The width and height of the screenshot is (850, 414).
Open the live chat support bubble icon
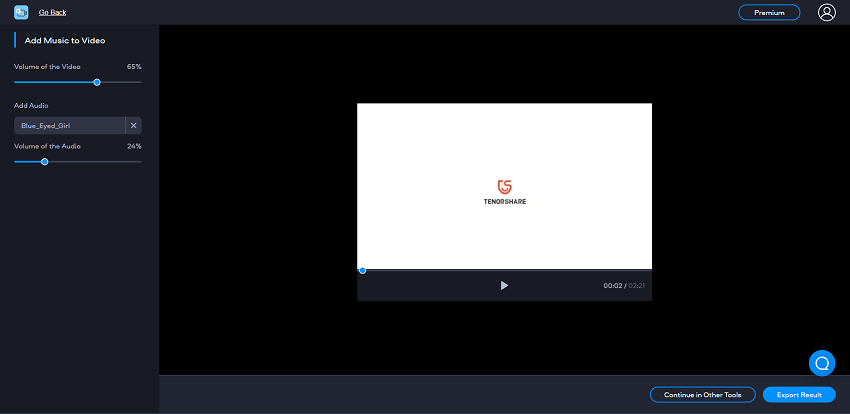tap(821, 362)
